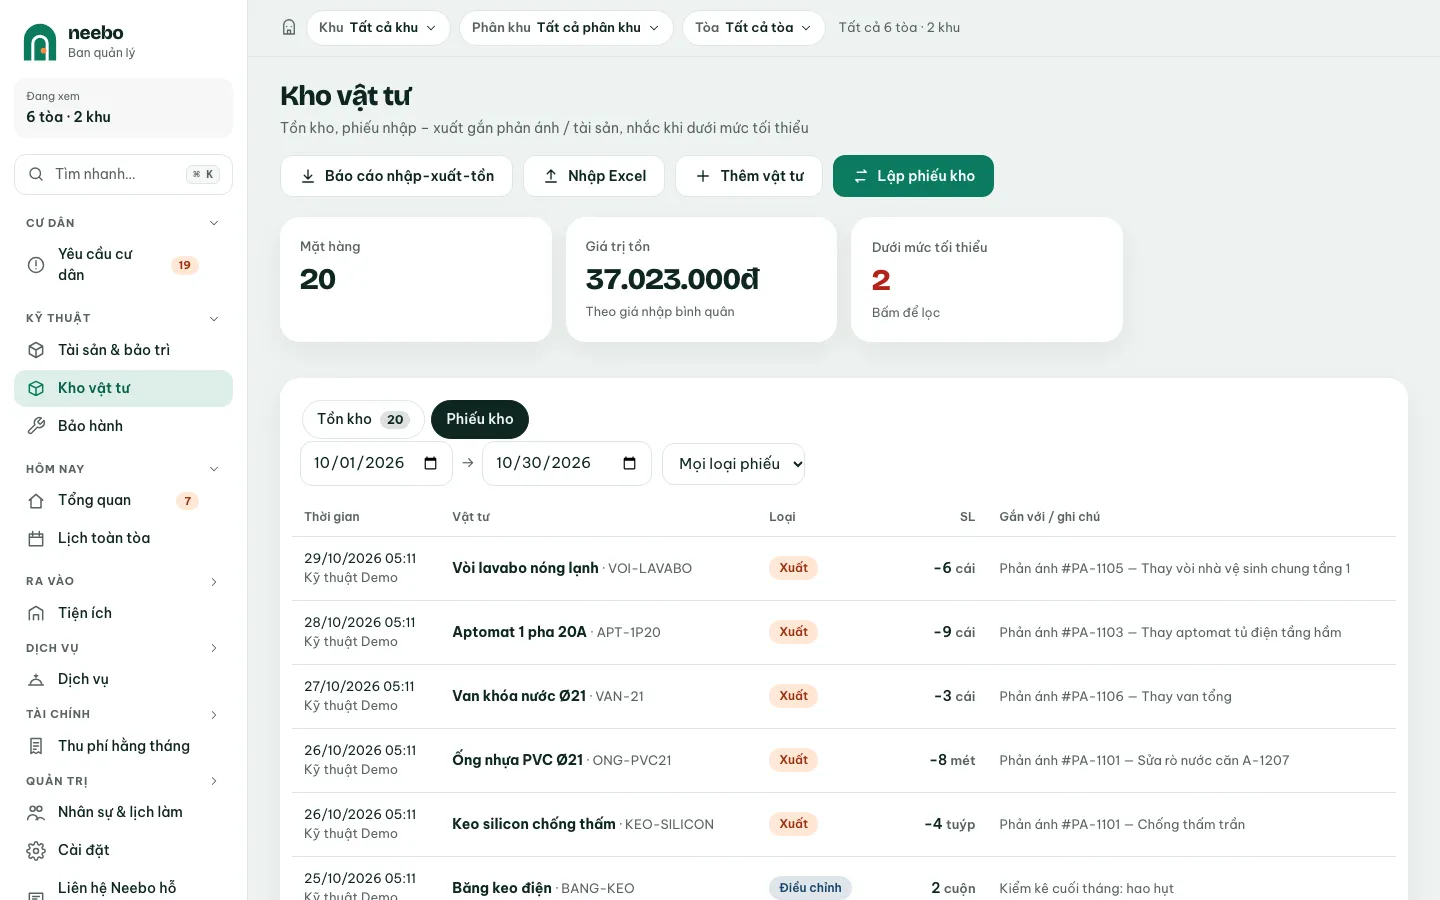Click Báo cáo nhập-xuất-tồn button
The width and height of the screenshot is (1440, 900).
click(x=396, y=176)
